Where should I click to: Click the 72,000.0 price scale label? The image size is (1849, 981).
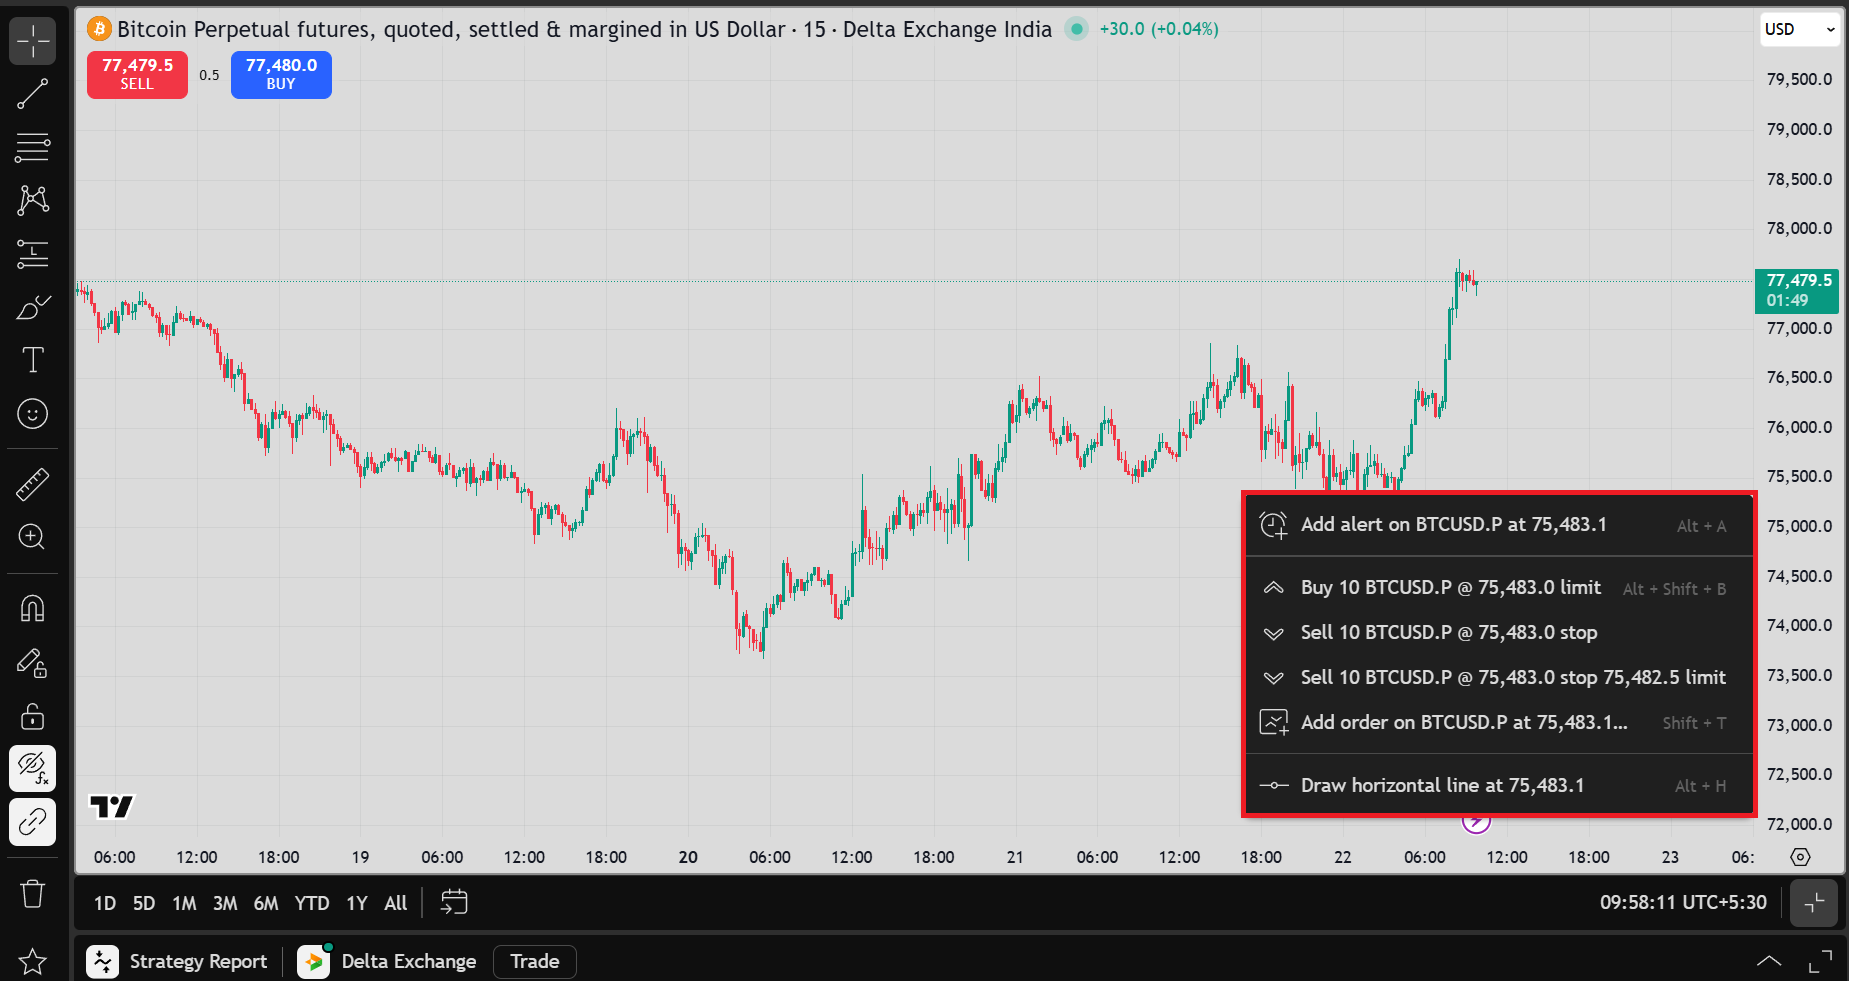click(1799, 824)
